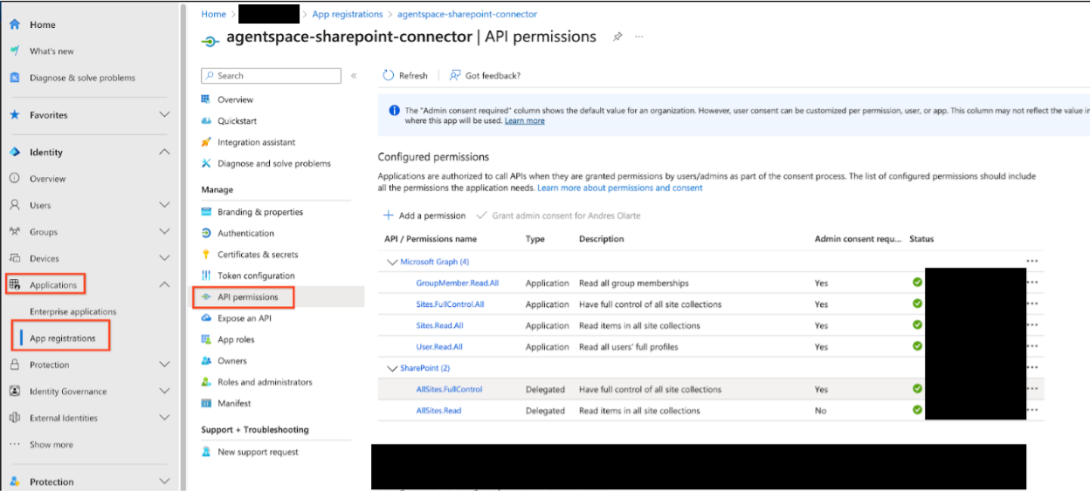Click agentspace-sharepoint-connector breadcrumb link
The width and height of the screenshot is (1092, 494).
pos(467,14)
